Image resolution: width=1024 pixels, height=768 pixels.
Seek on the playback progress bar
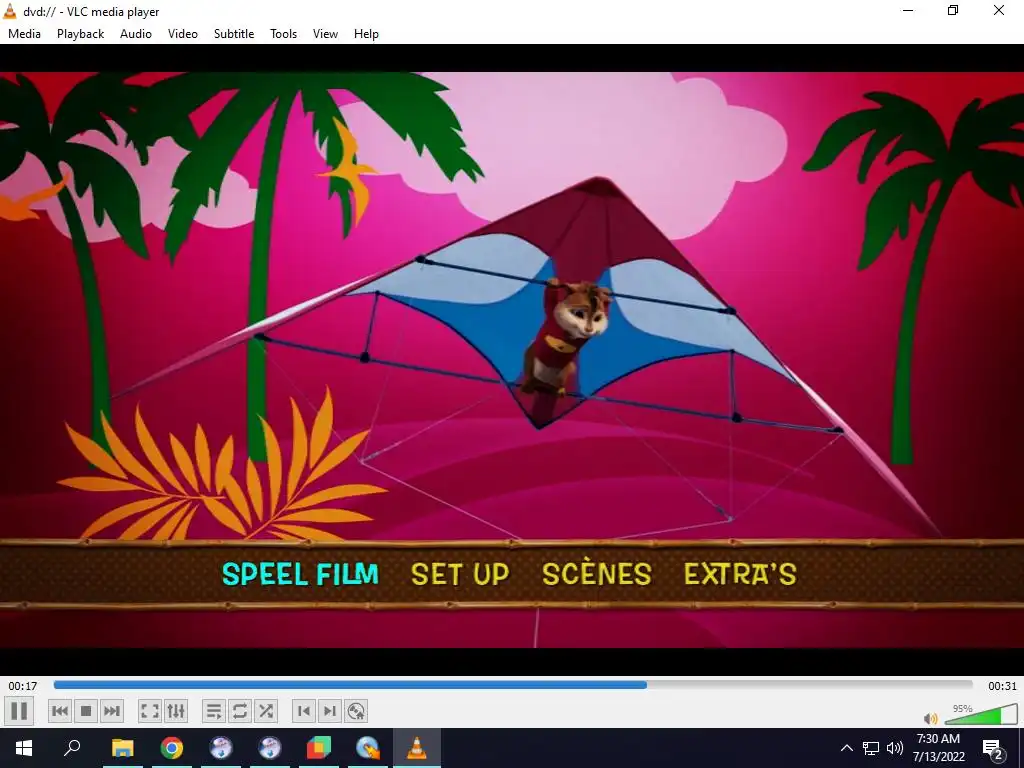[513, 685]
